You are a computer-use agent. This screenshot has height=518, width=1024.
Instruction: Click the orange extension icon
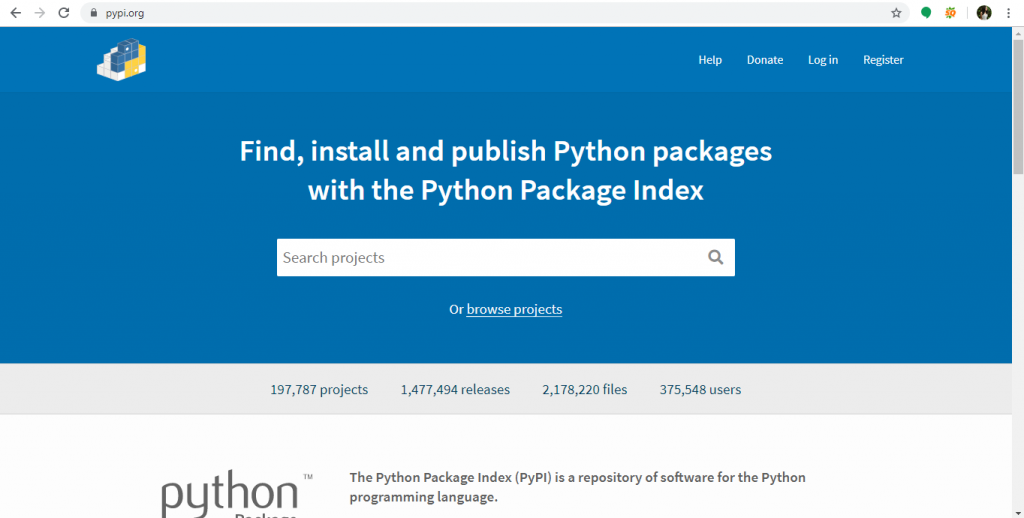950,12
